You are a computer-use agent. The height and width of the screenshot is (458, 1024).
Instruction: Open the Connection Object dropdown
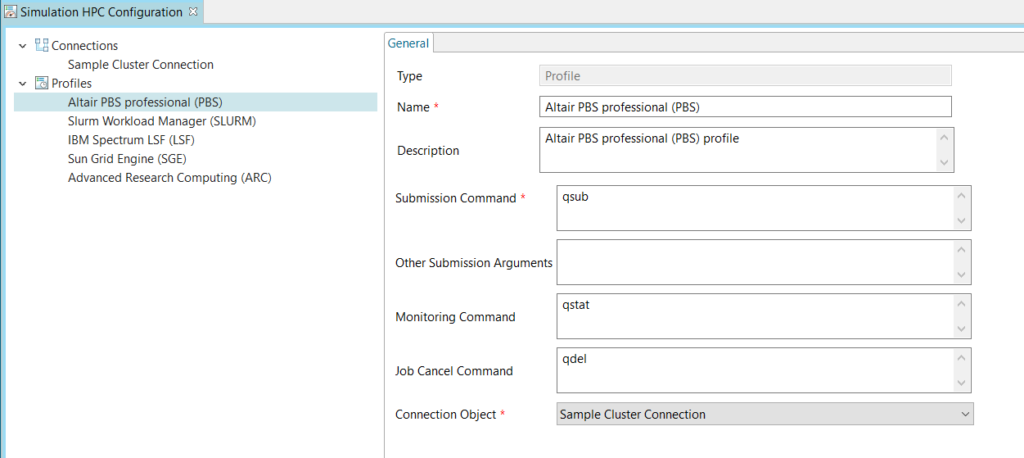765,414
